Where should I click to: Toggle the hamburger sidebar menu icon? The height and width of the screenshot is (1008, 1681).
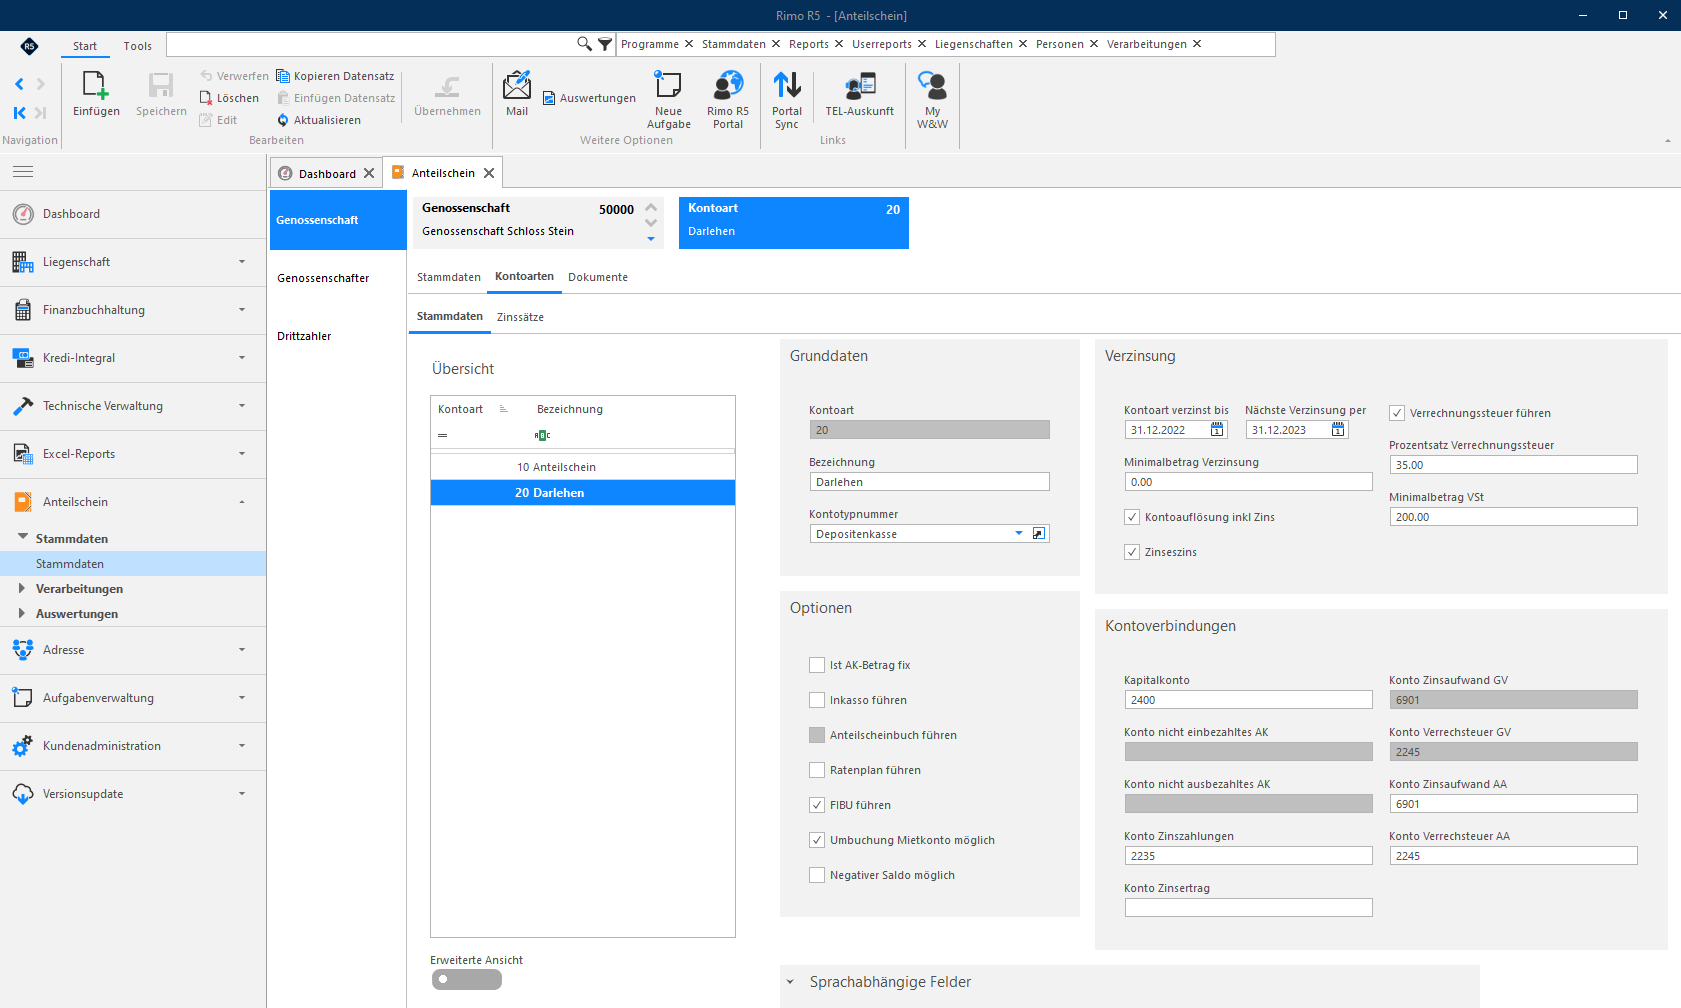point(23,172)
